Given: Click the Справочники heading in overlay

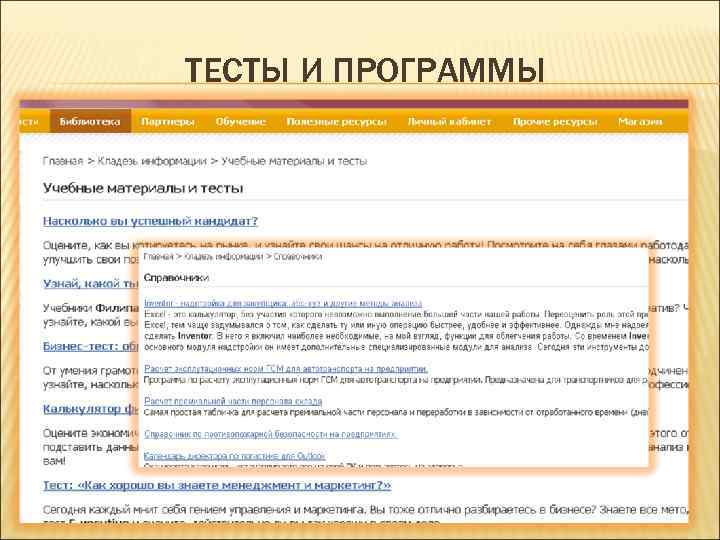Looking at the screenshot, I should [x=176, y=278].
